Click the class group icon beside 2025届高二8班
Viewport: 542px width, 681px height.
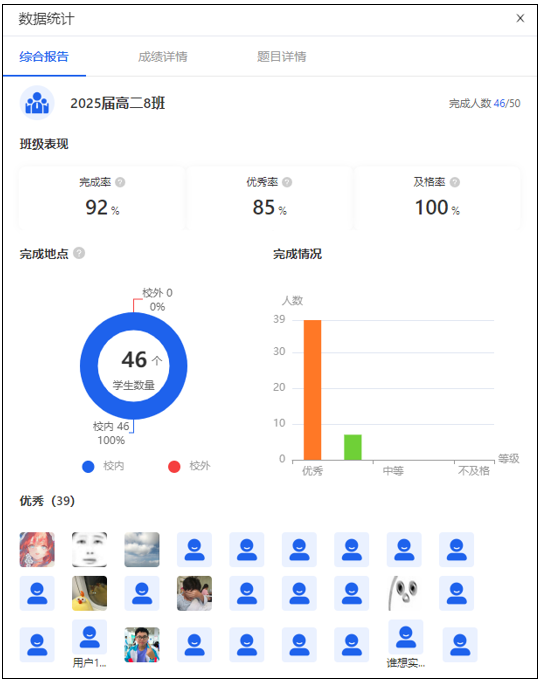[x=37, y=103]
